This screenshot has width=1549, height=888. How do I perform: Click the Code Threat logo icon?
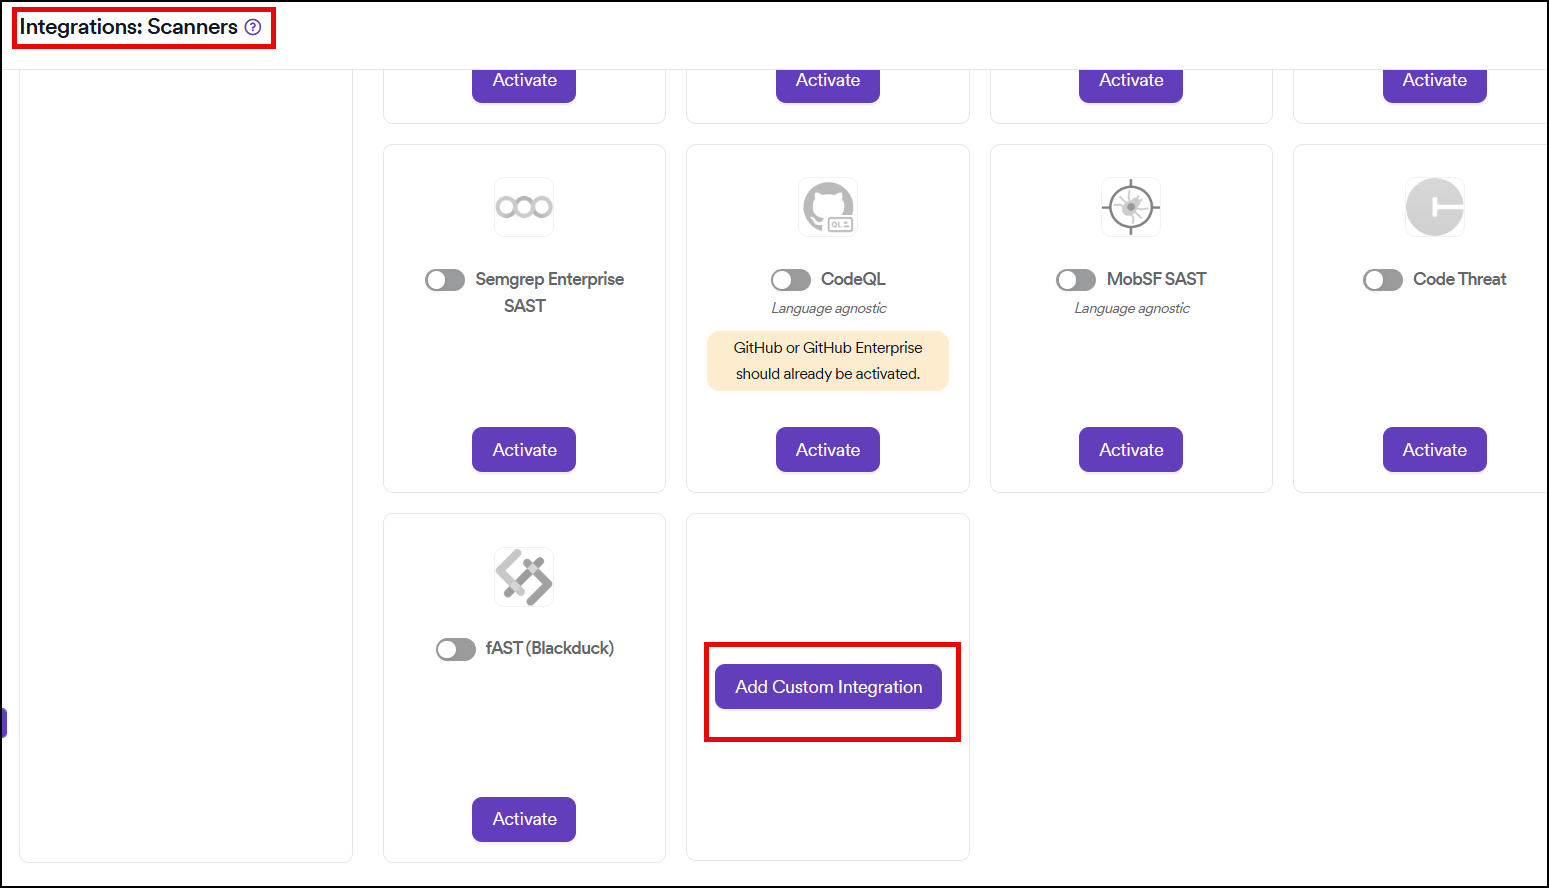(x=1434, y=207)
